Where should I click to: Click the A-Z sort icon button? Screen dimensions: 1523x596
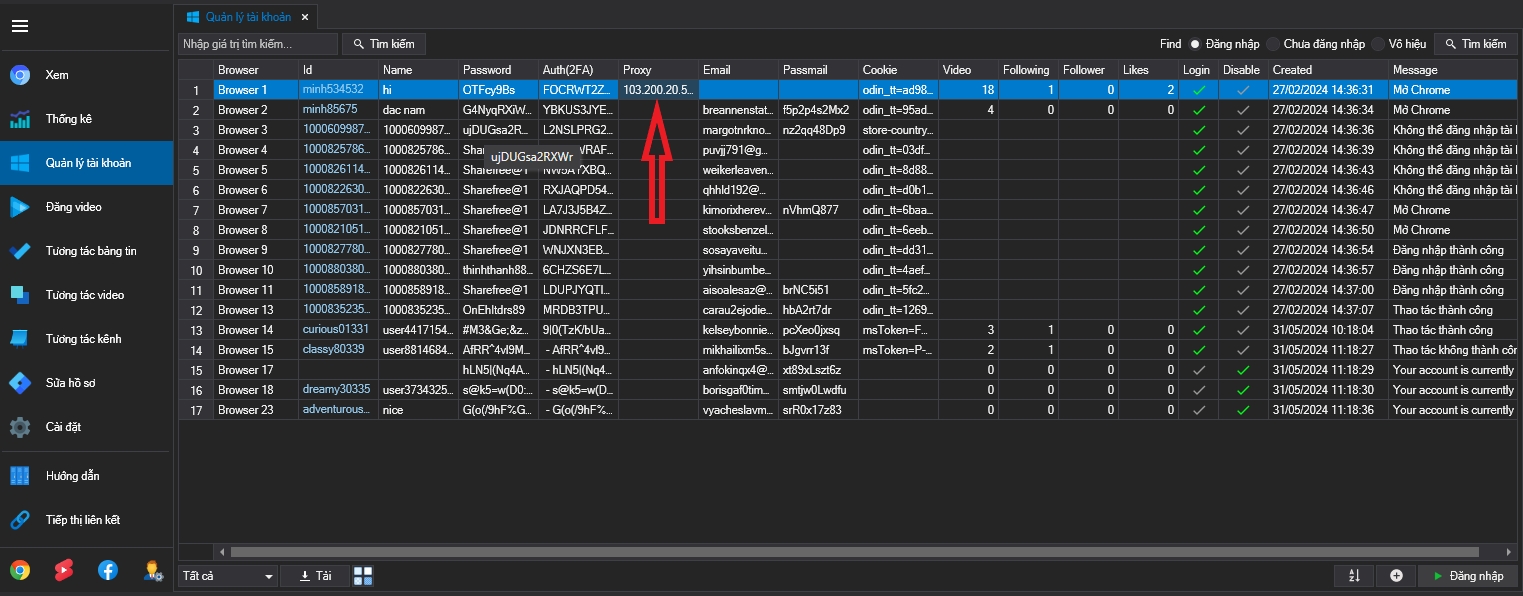(x=1354, y=576)
